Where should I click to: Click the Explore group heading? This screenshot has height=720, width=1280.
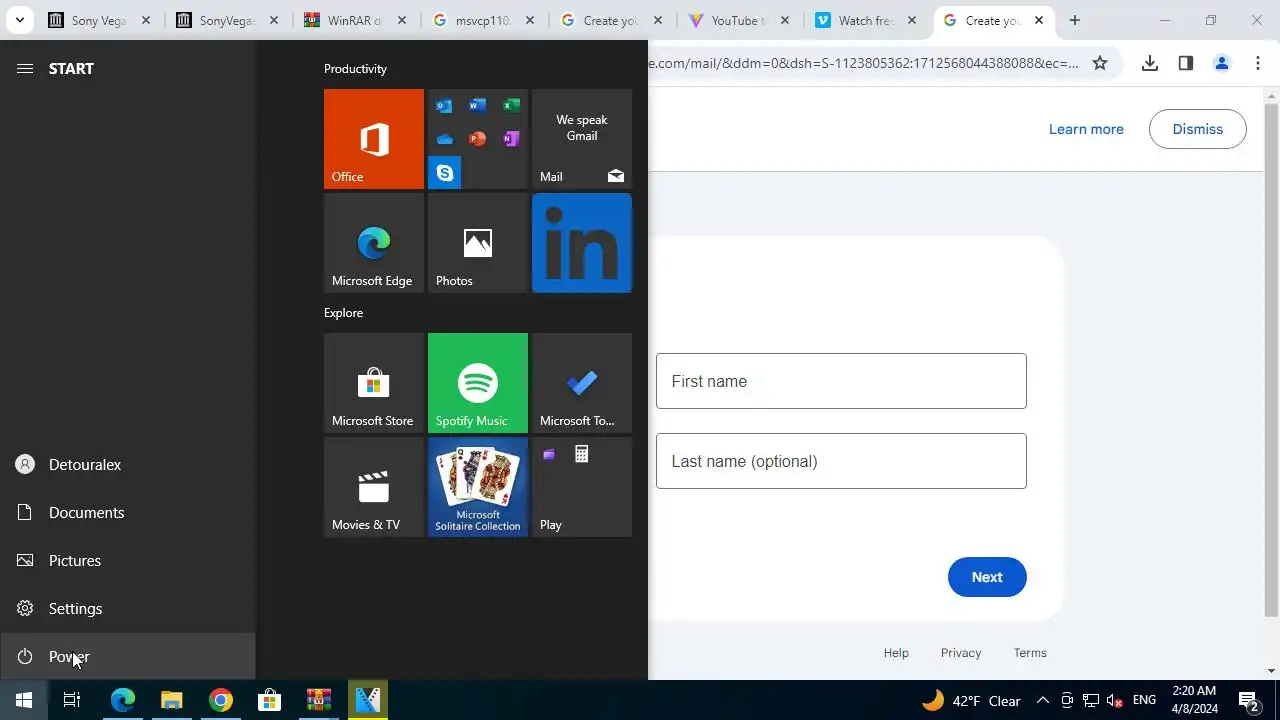click(343, 313)
